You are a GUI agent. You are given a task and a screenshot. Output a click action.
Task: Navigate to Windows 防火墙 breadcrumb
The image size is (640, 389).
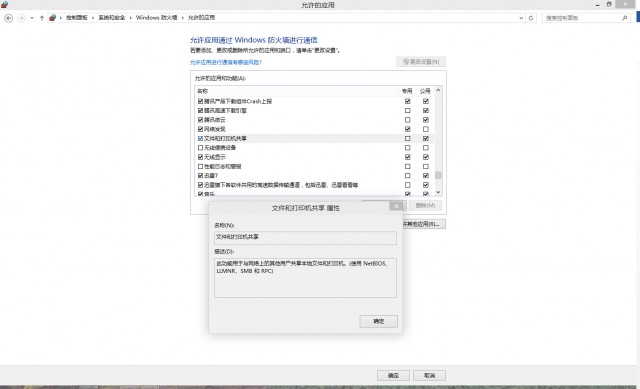157,18
